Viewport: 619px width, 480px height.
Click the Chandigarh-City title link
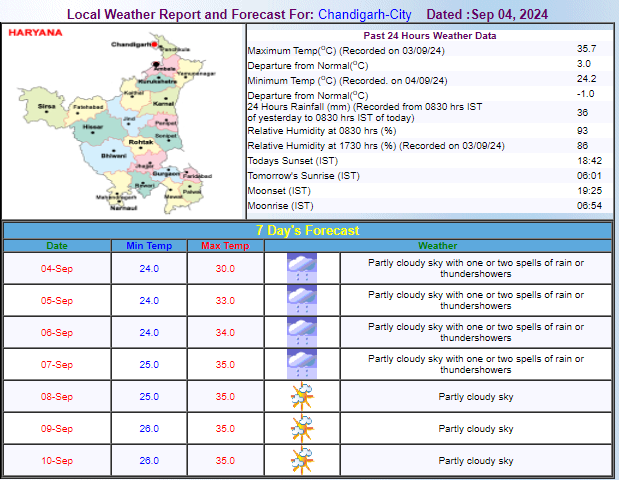click(367, 15)
